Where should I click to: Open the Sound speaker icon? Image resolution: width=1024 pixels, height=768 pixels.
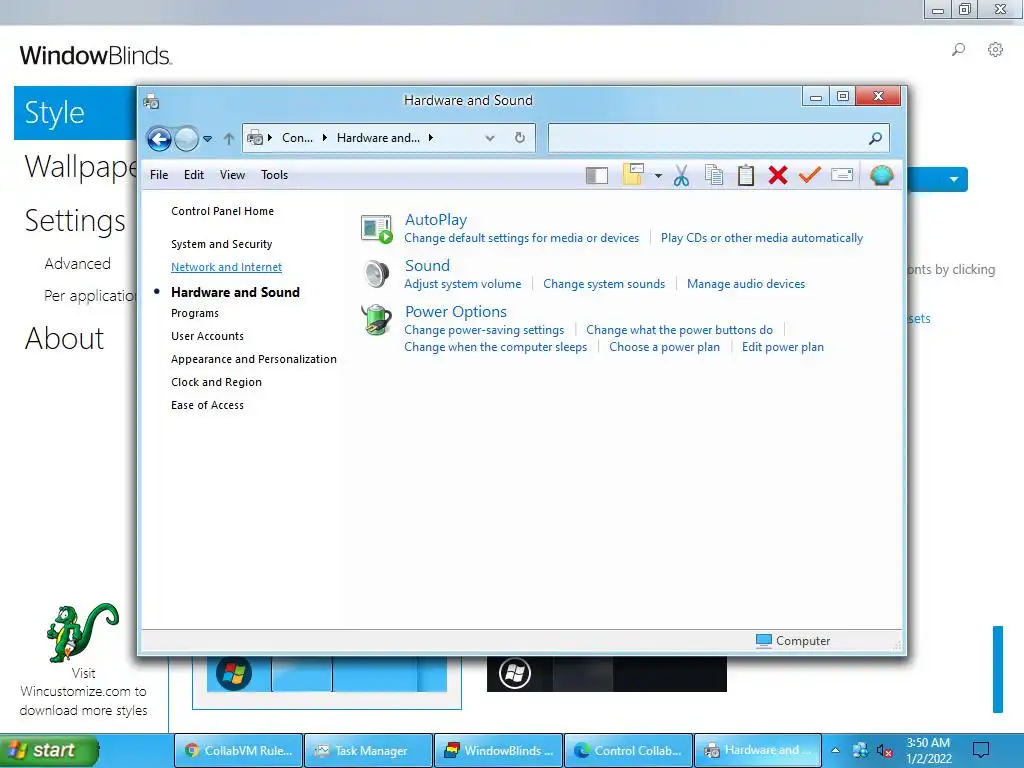click(x=377, y=274)
